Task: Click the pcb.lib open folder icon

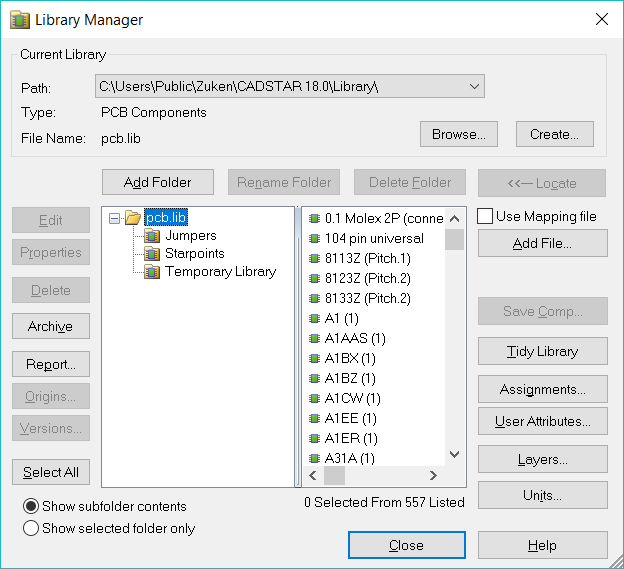Action: click(133, 218)
